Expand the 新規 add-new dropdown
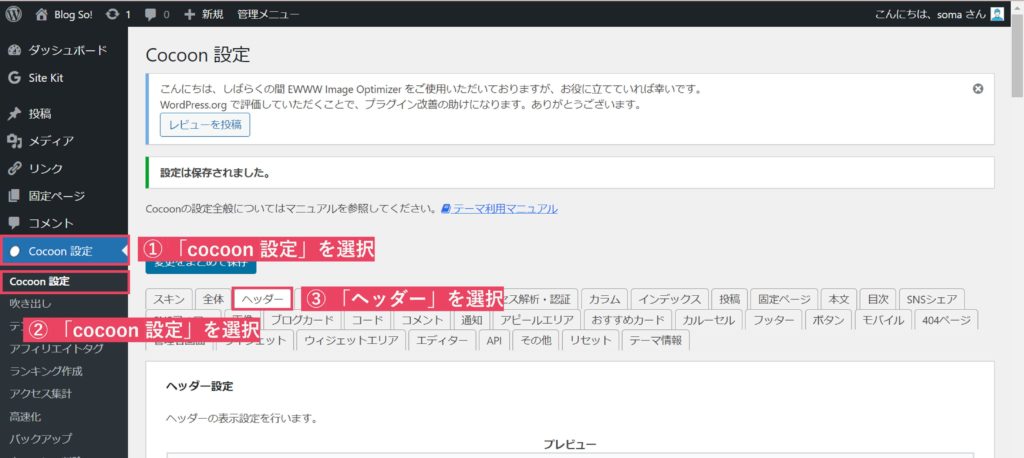 coord(204,14)
